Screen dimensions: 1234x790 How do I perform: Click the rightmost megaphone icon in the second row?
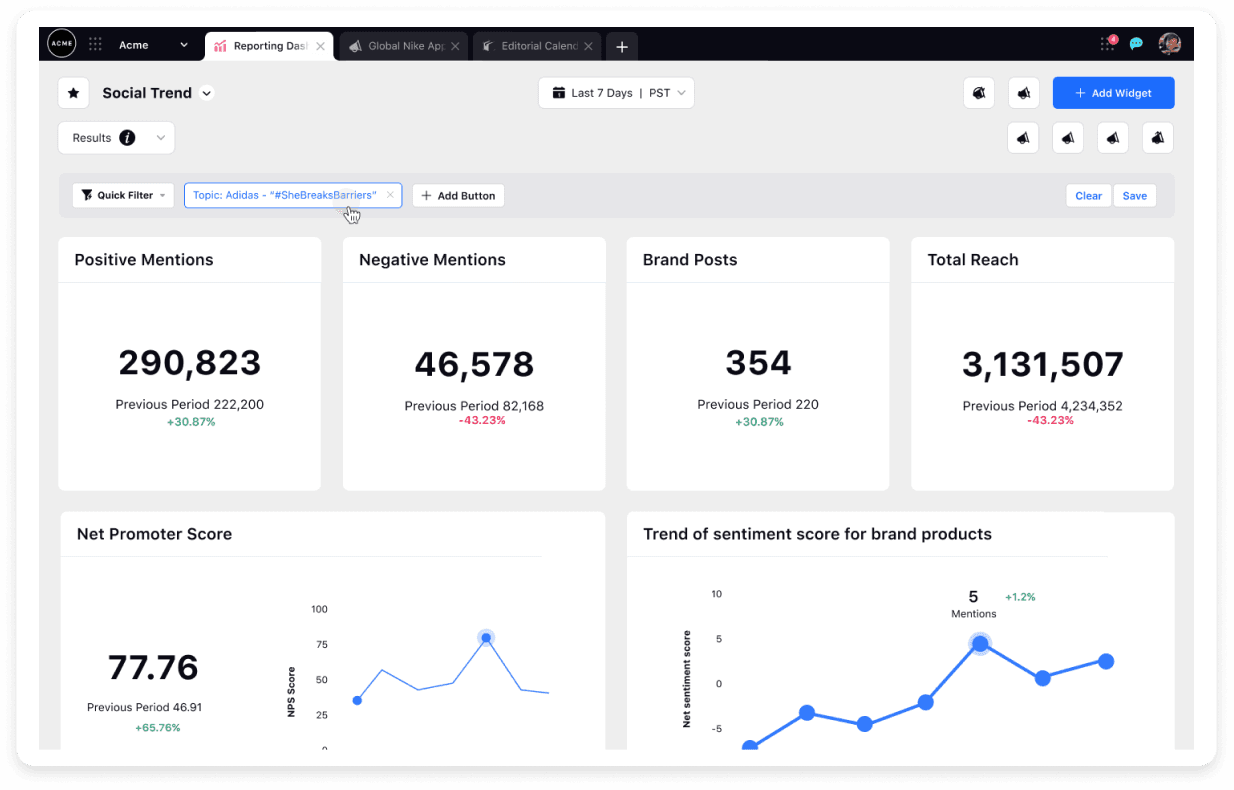click(1157, 137)
